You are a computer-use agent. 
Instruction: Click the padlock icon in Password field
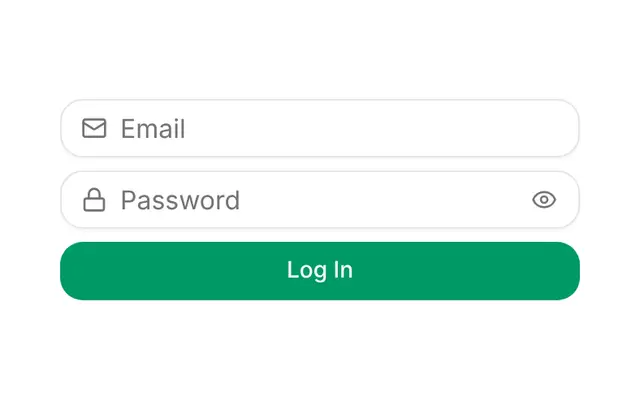pyautogui.click(x=94, y=200)
